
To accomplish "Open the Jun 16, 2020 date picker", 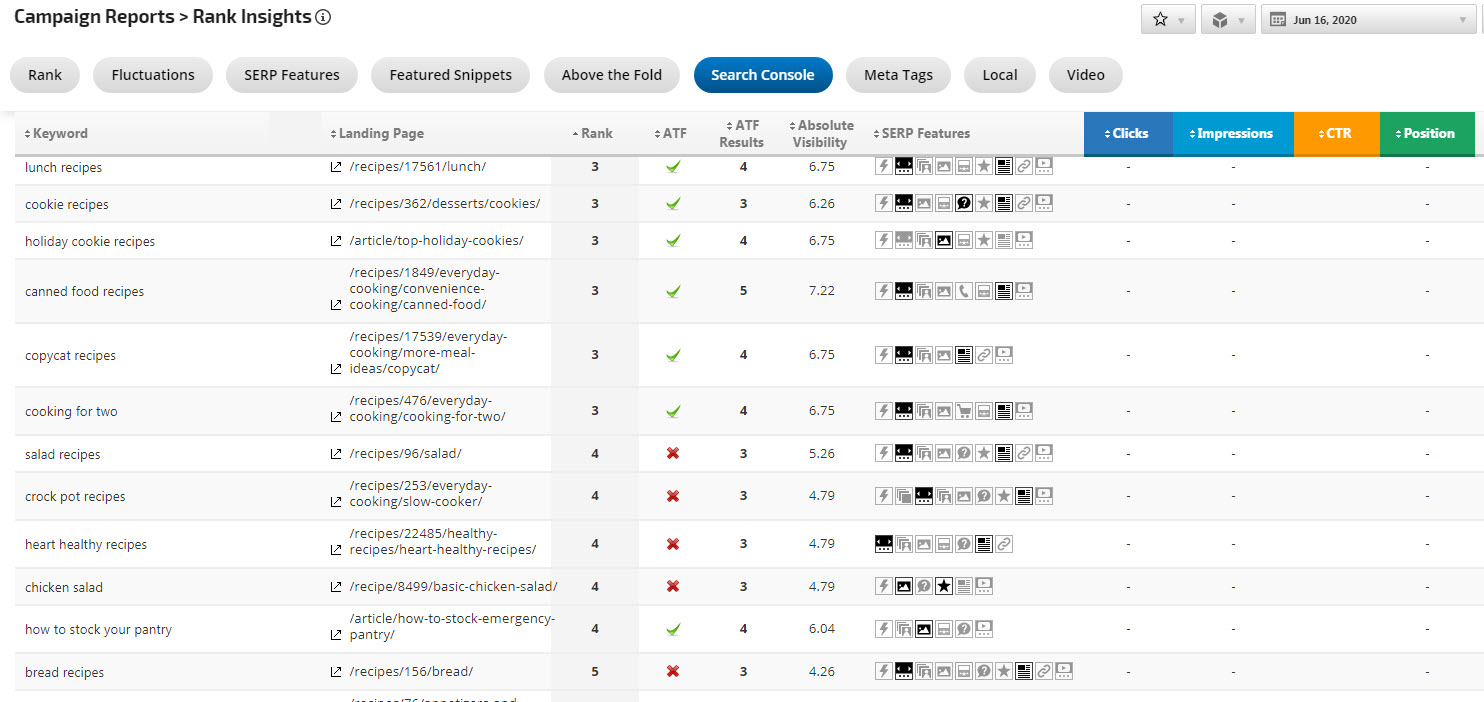I will tap(1368, 20).
